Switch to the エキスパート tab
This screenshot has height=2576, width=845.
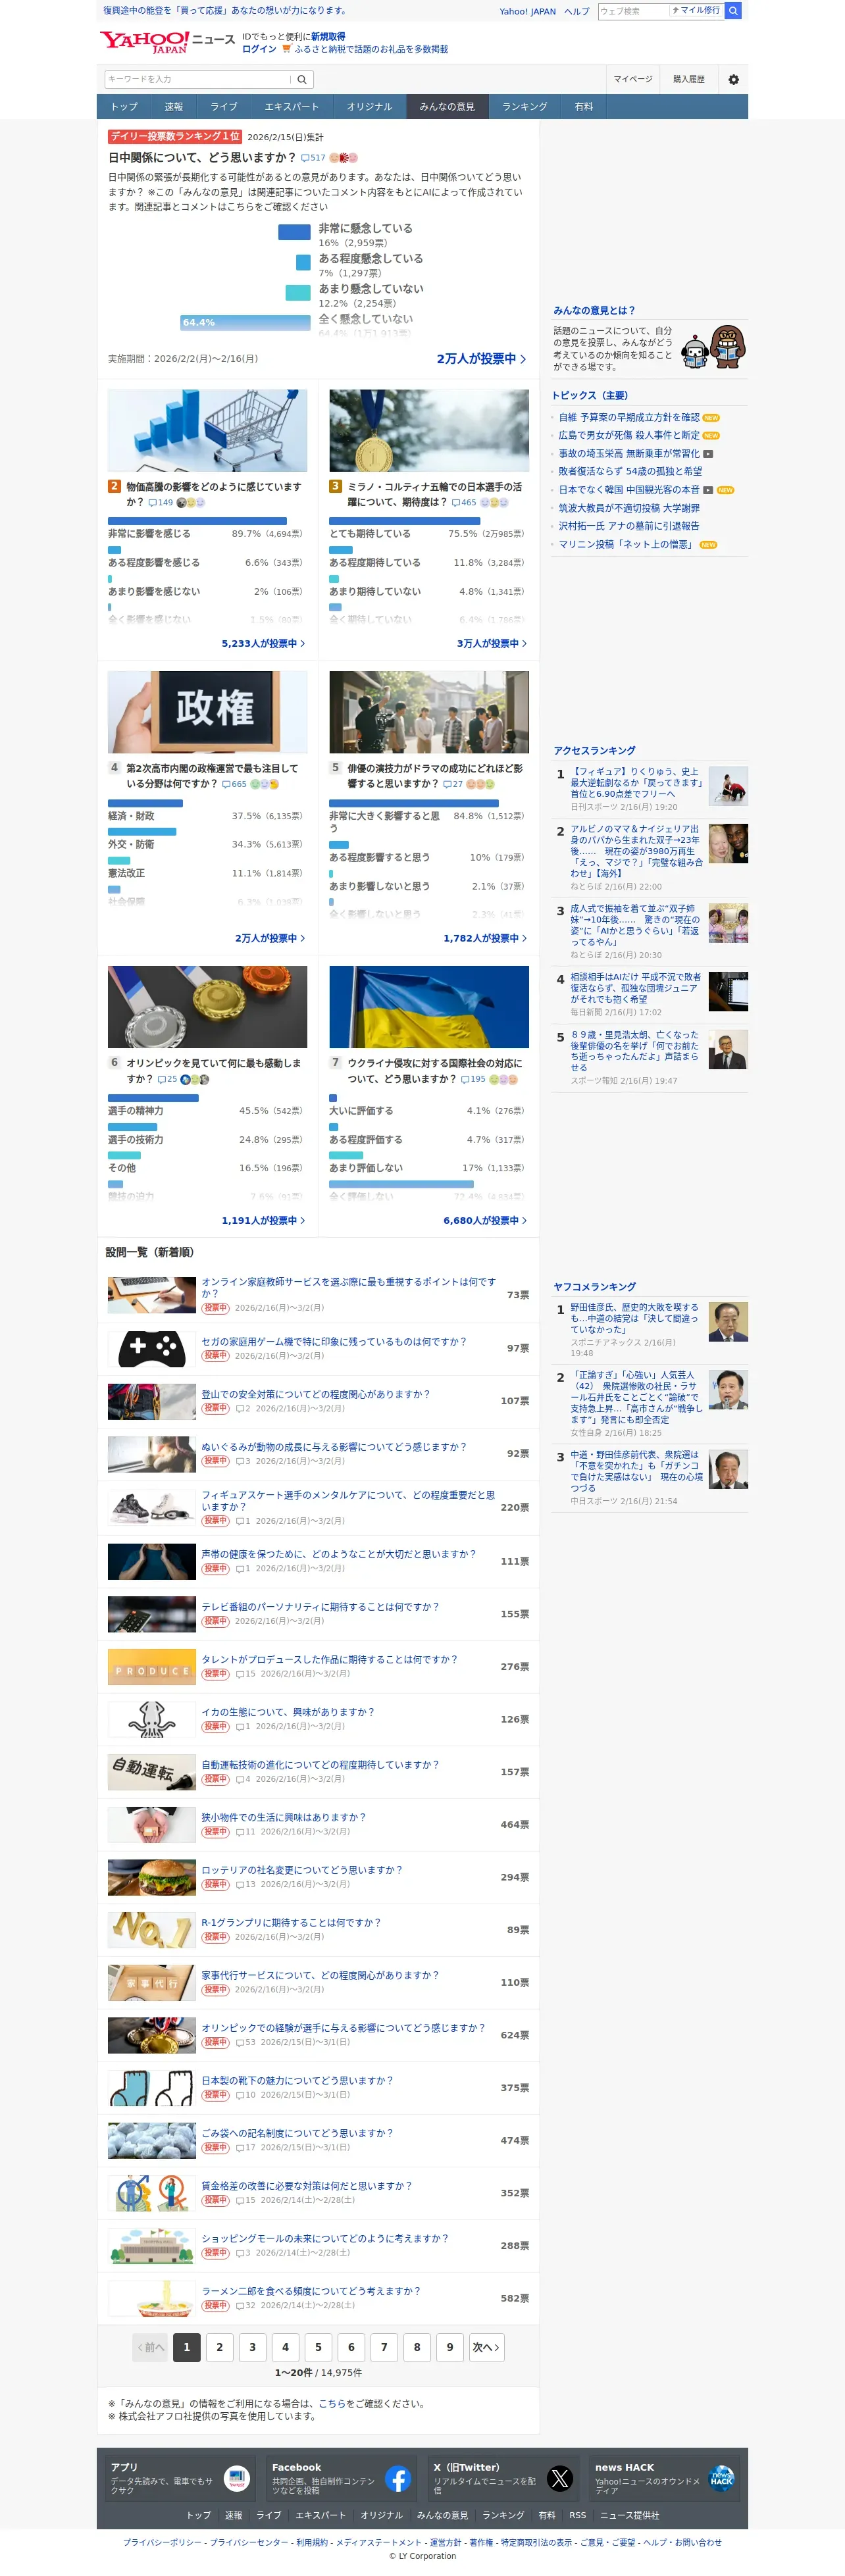click(x=292, y=107)
